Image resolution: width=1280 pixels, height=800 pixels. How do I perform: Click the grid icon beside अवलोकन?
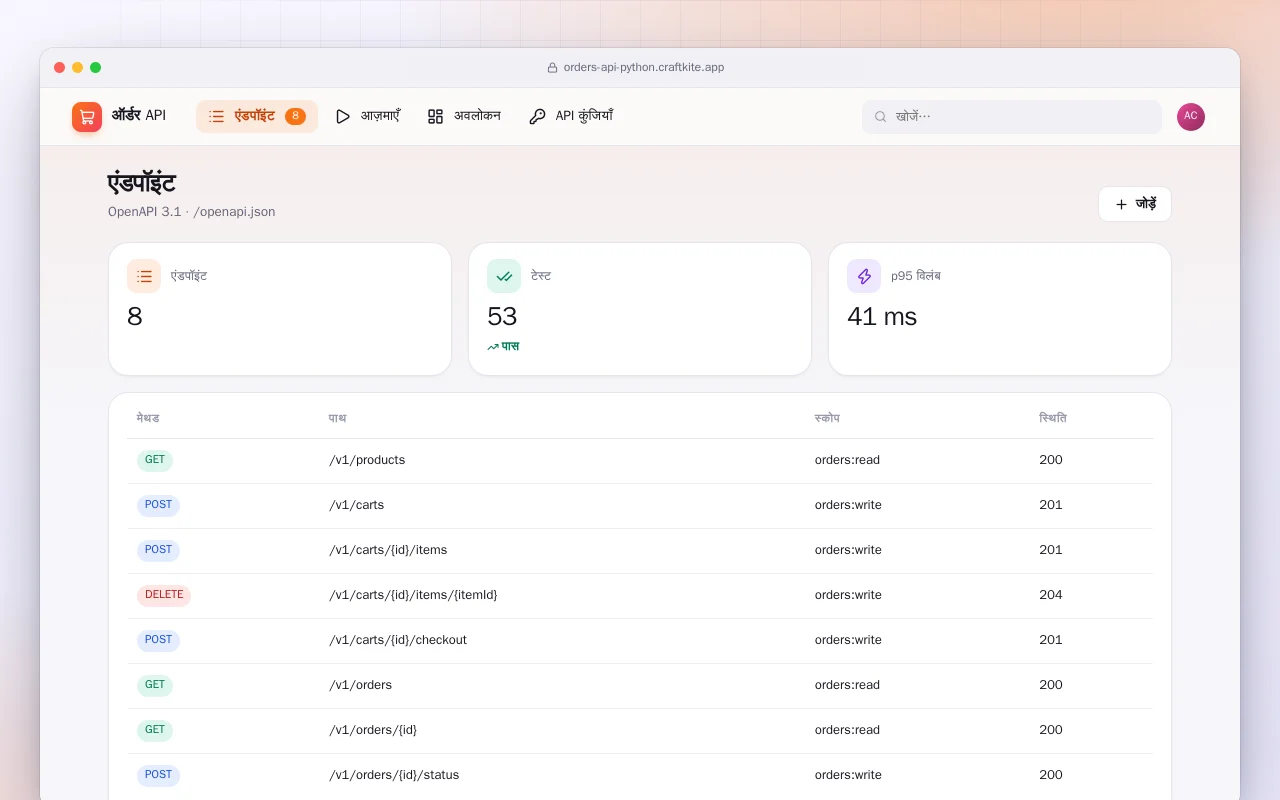pos(435,116)
